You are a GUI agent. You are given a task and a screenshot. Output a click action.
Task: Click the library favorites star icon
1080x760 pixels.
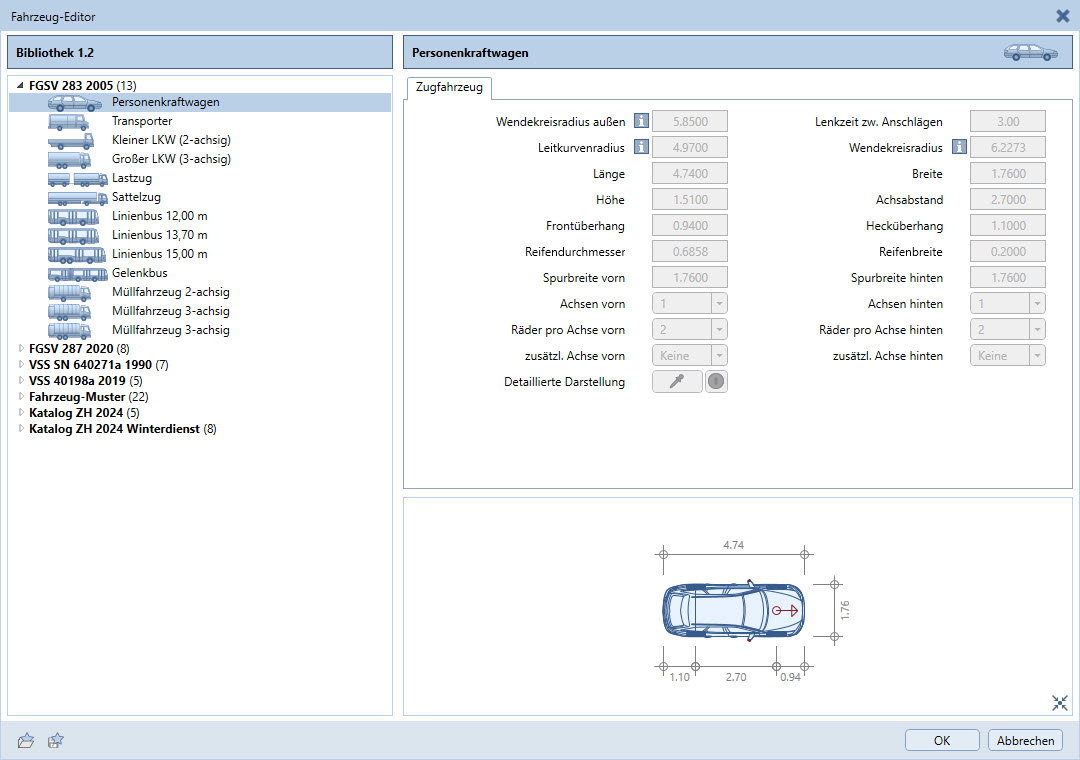tap(56, 740)
